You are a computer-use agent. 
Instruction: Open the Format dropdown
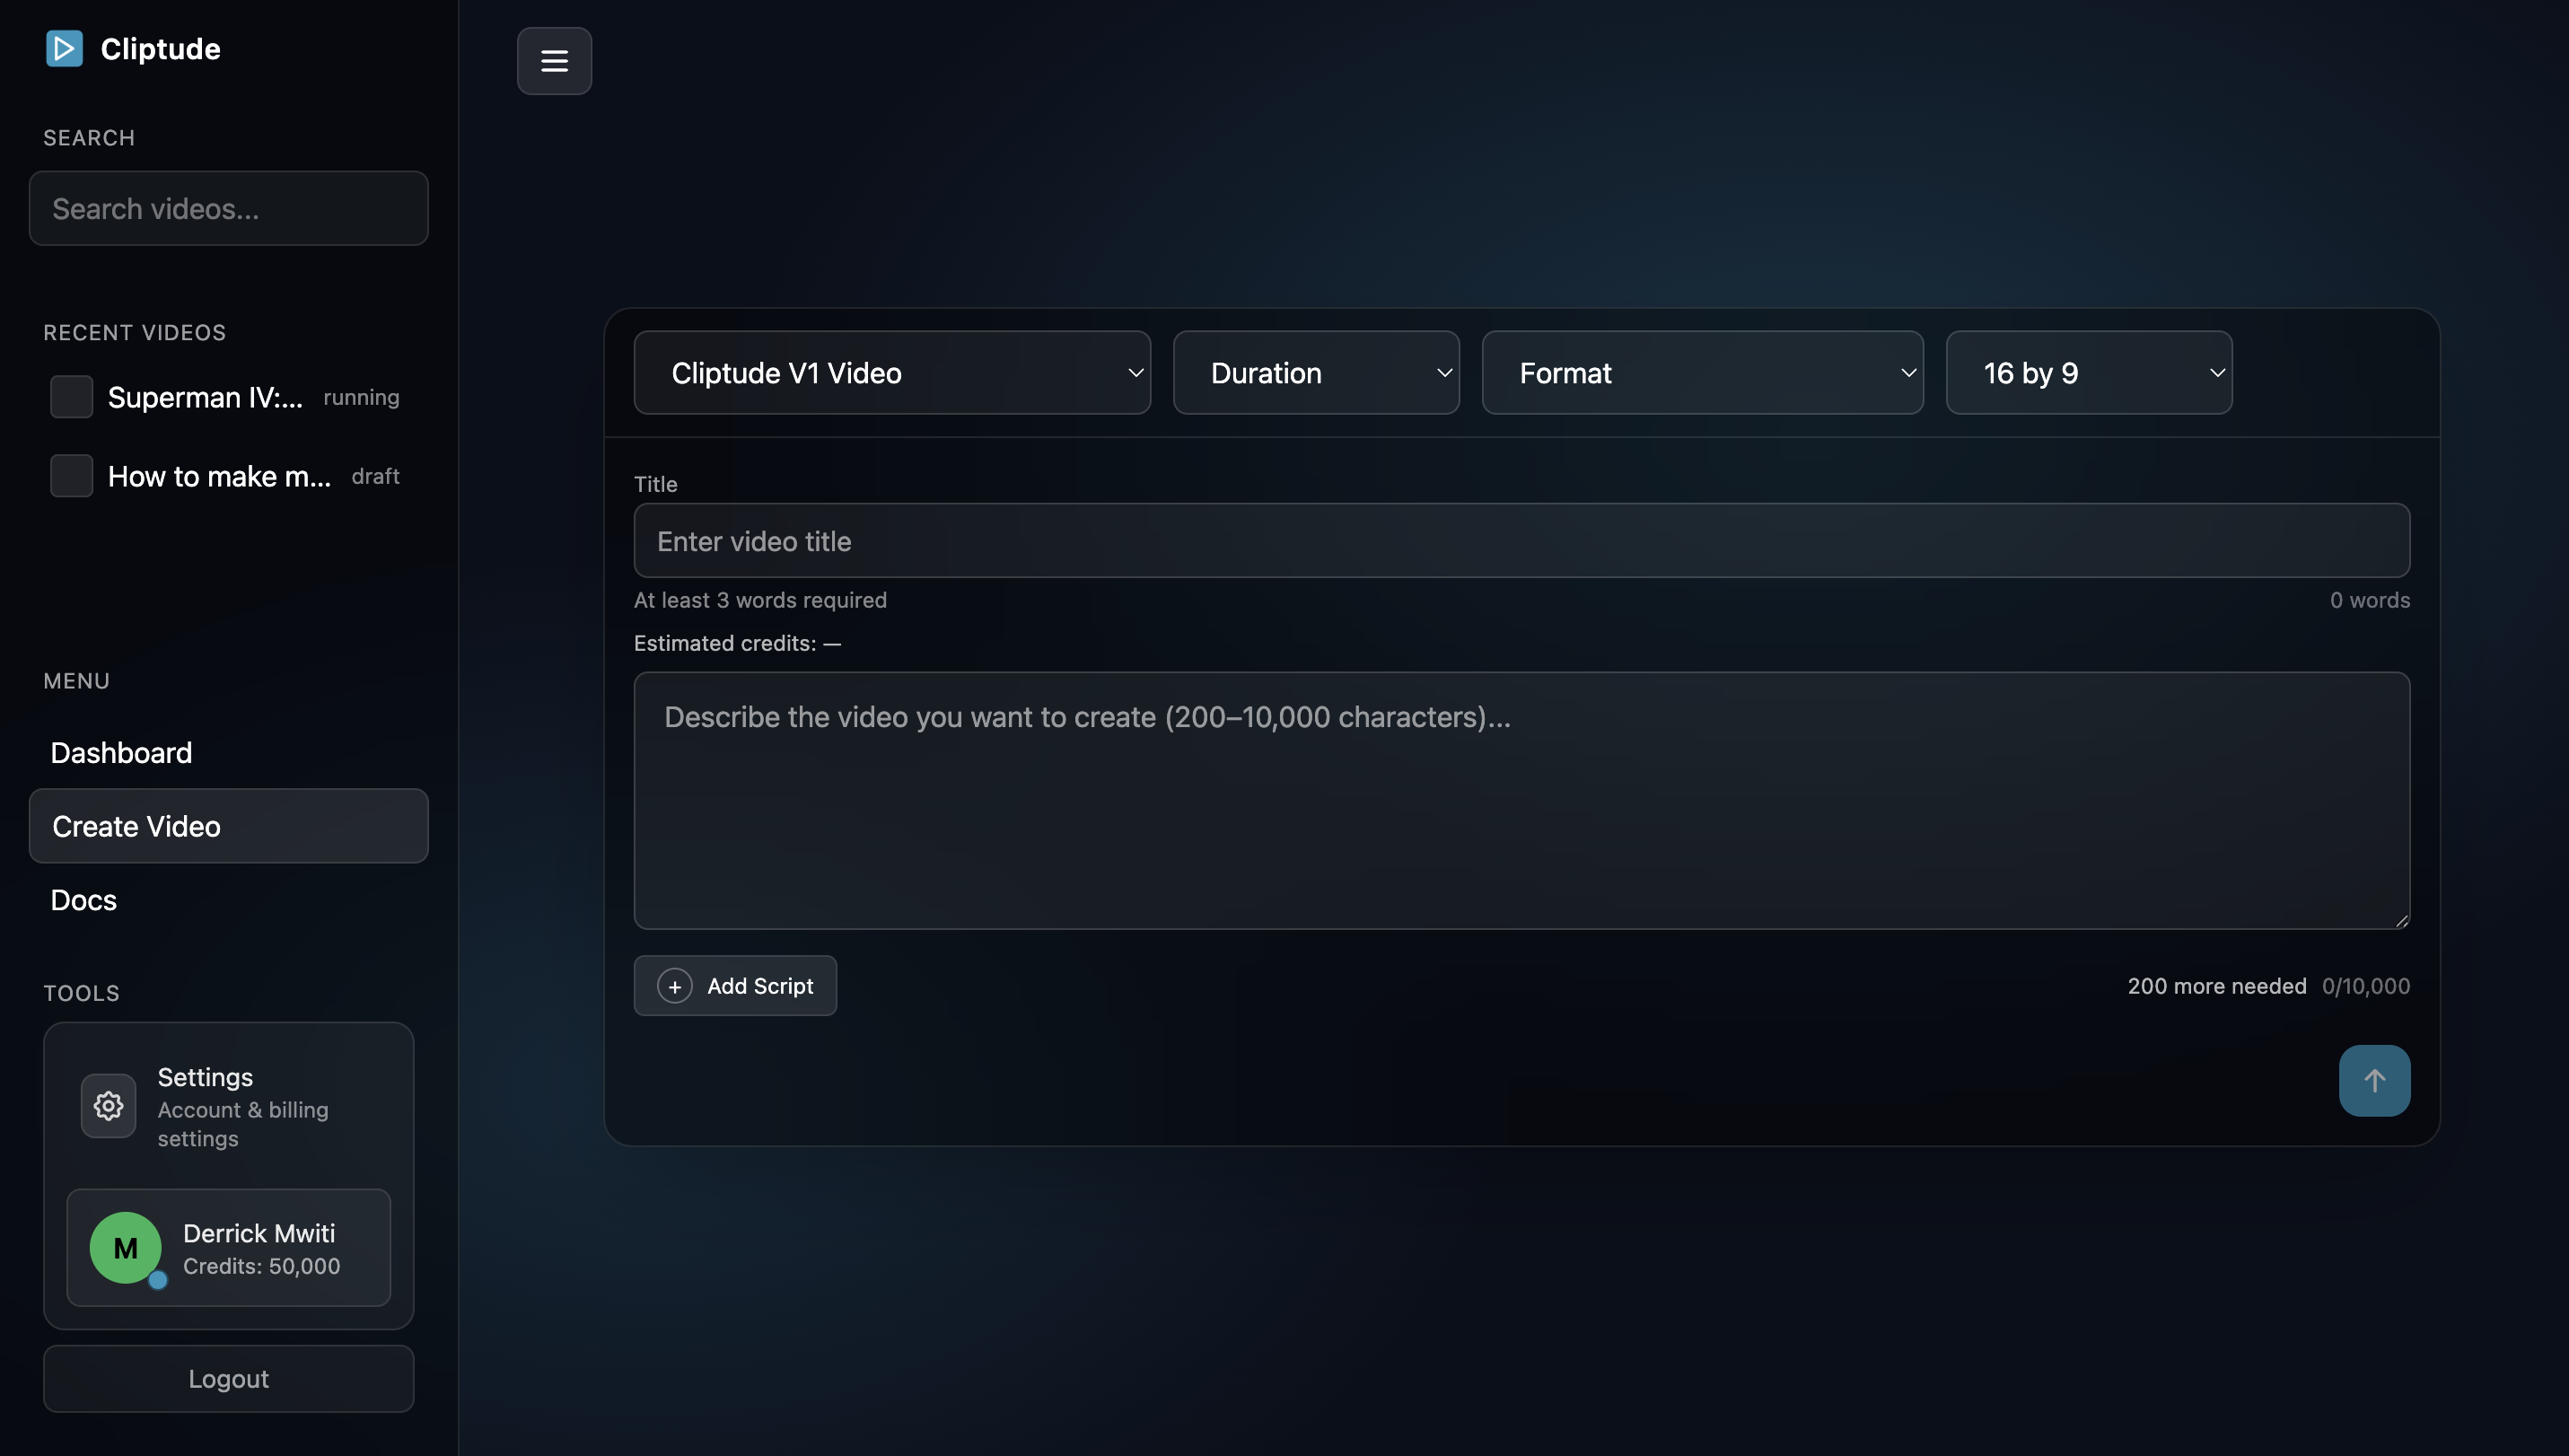pyautogui.click(x=1702, y=372)
